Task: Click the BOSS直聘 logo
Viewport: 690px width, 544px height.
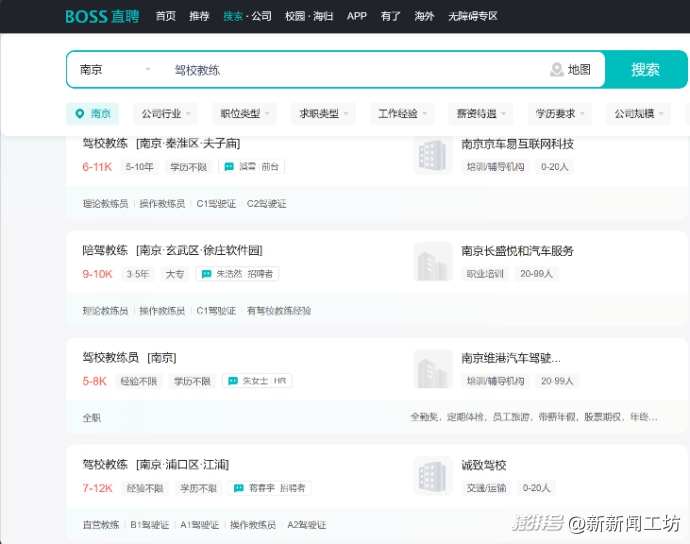Action: click(104, 16)
